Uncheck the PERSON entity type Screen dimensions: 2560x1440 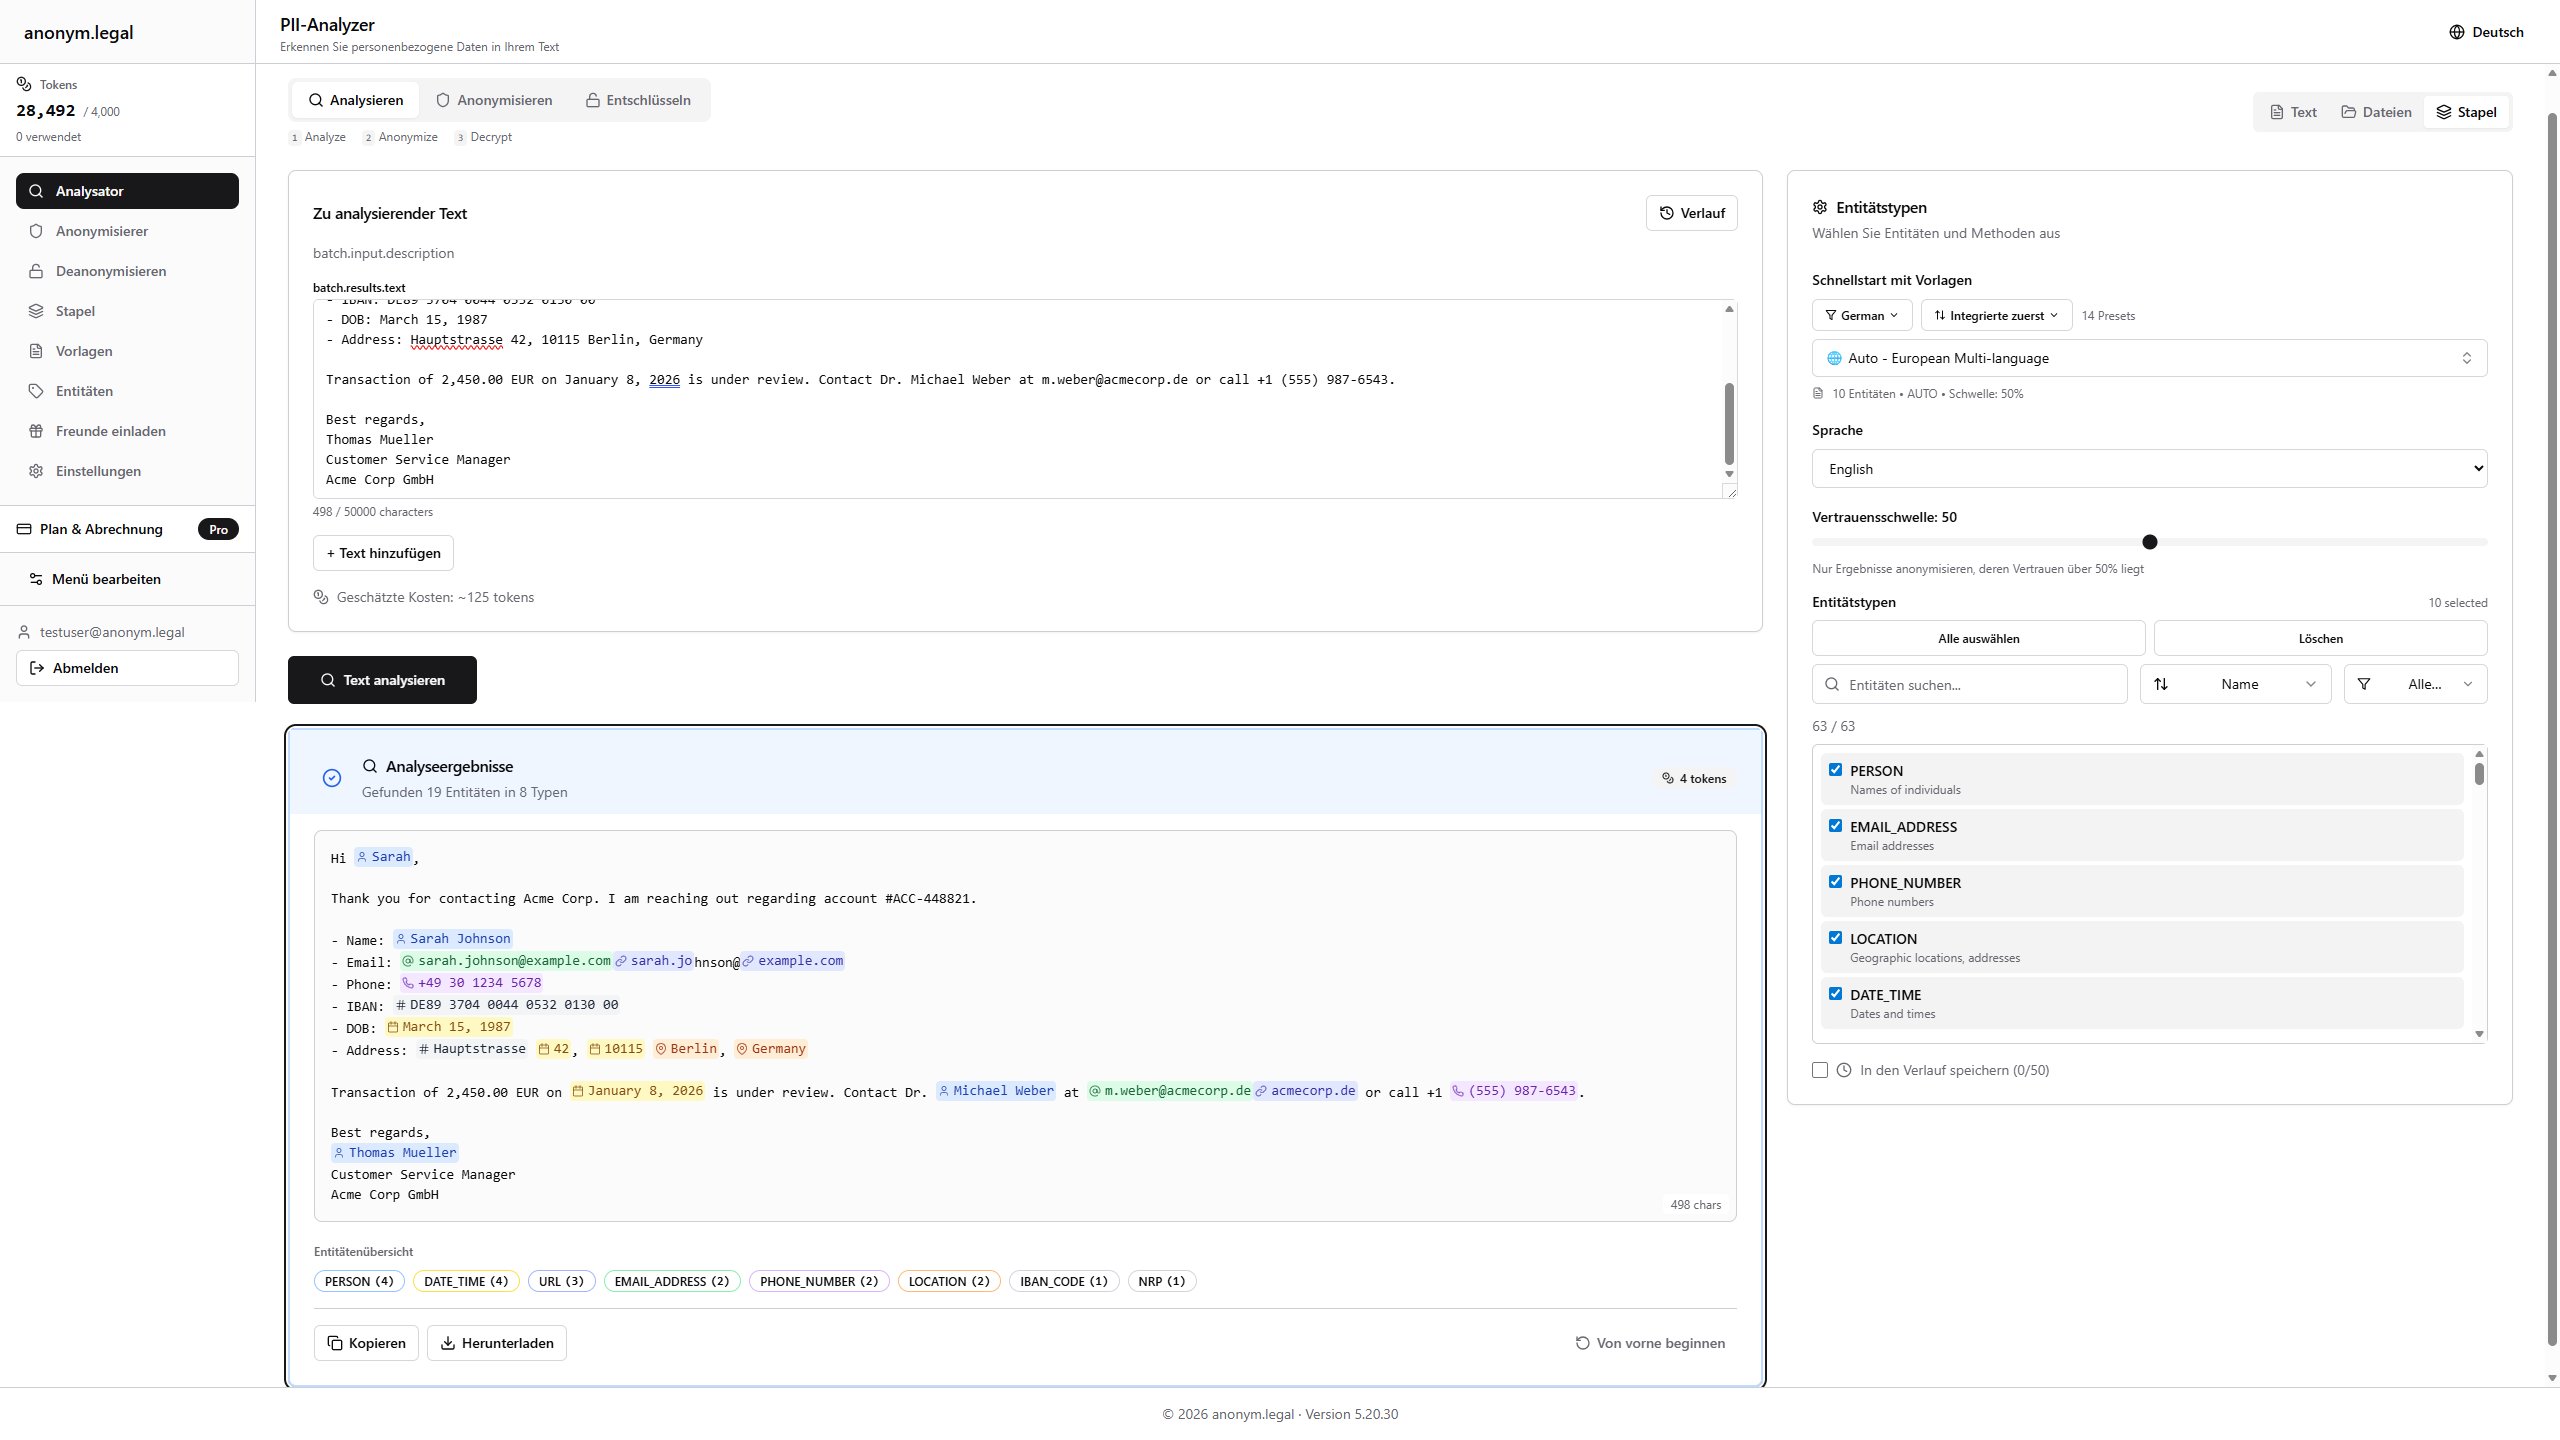coord(1836,769)
